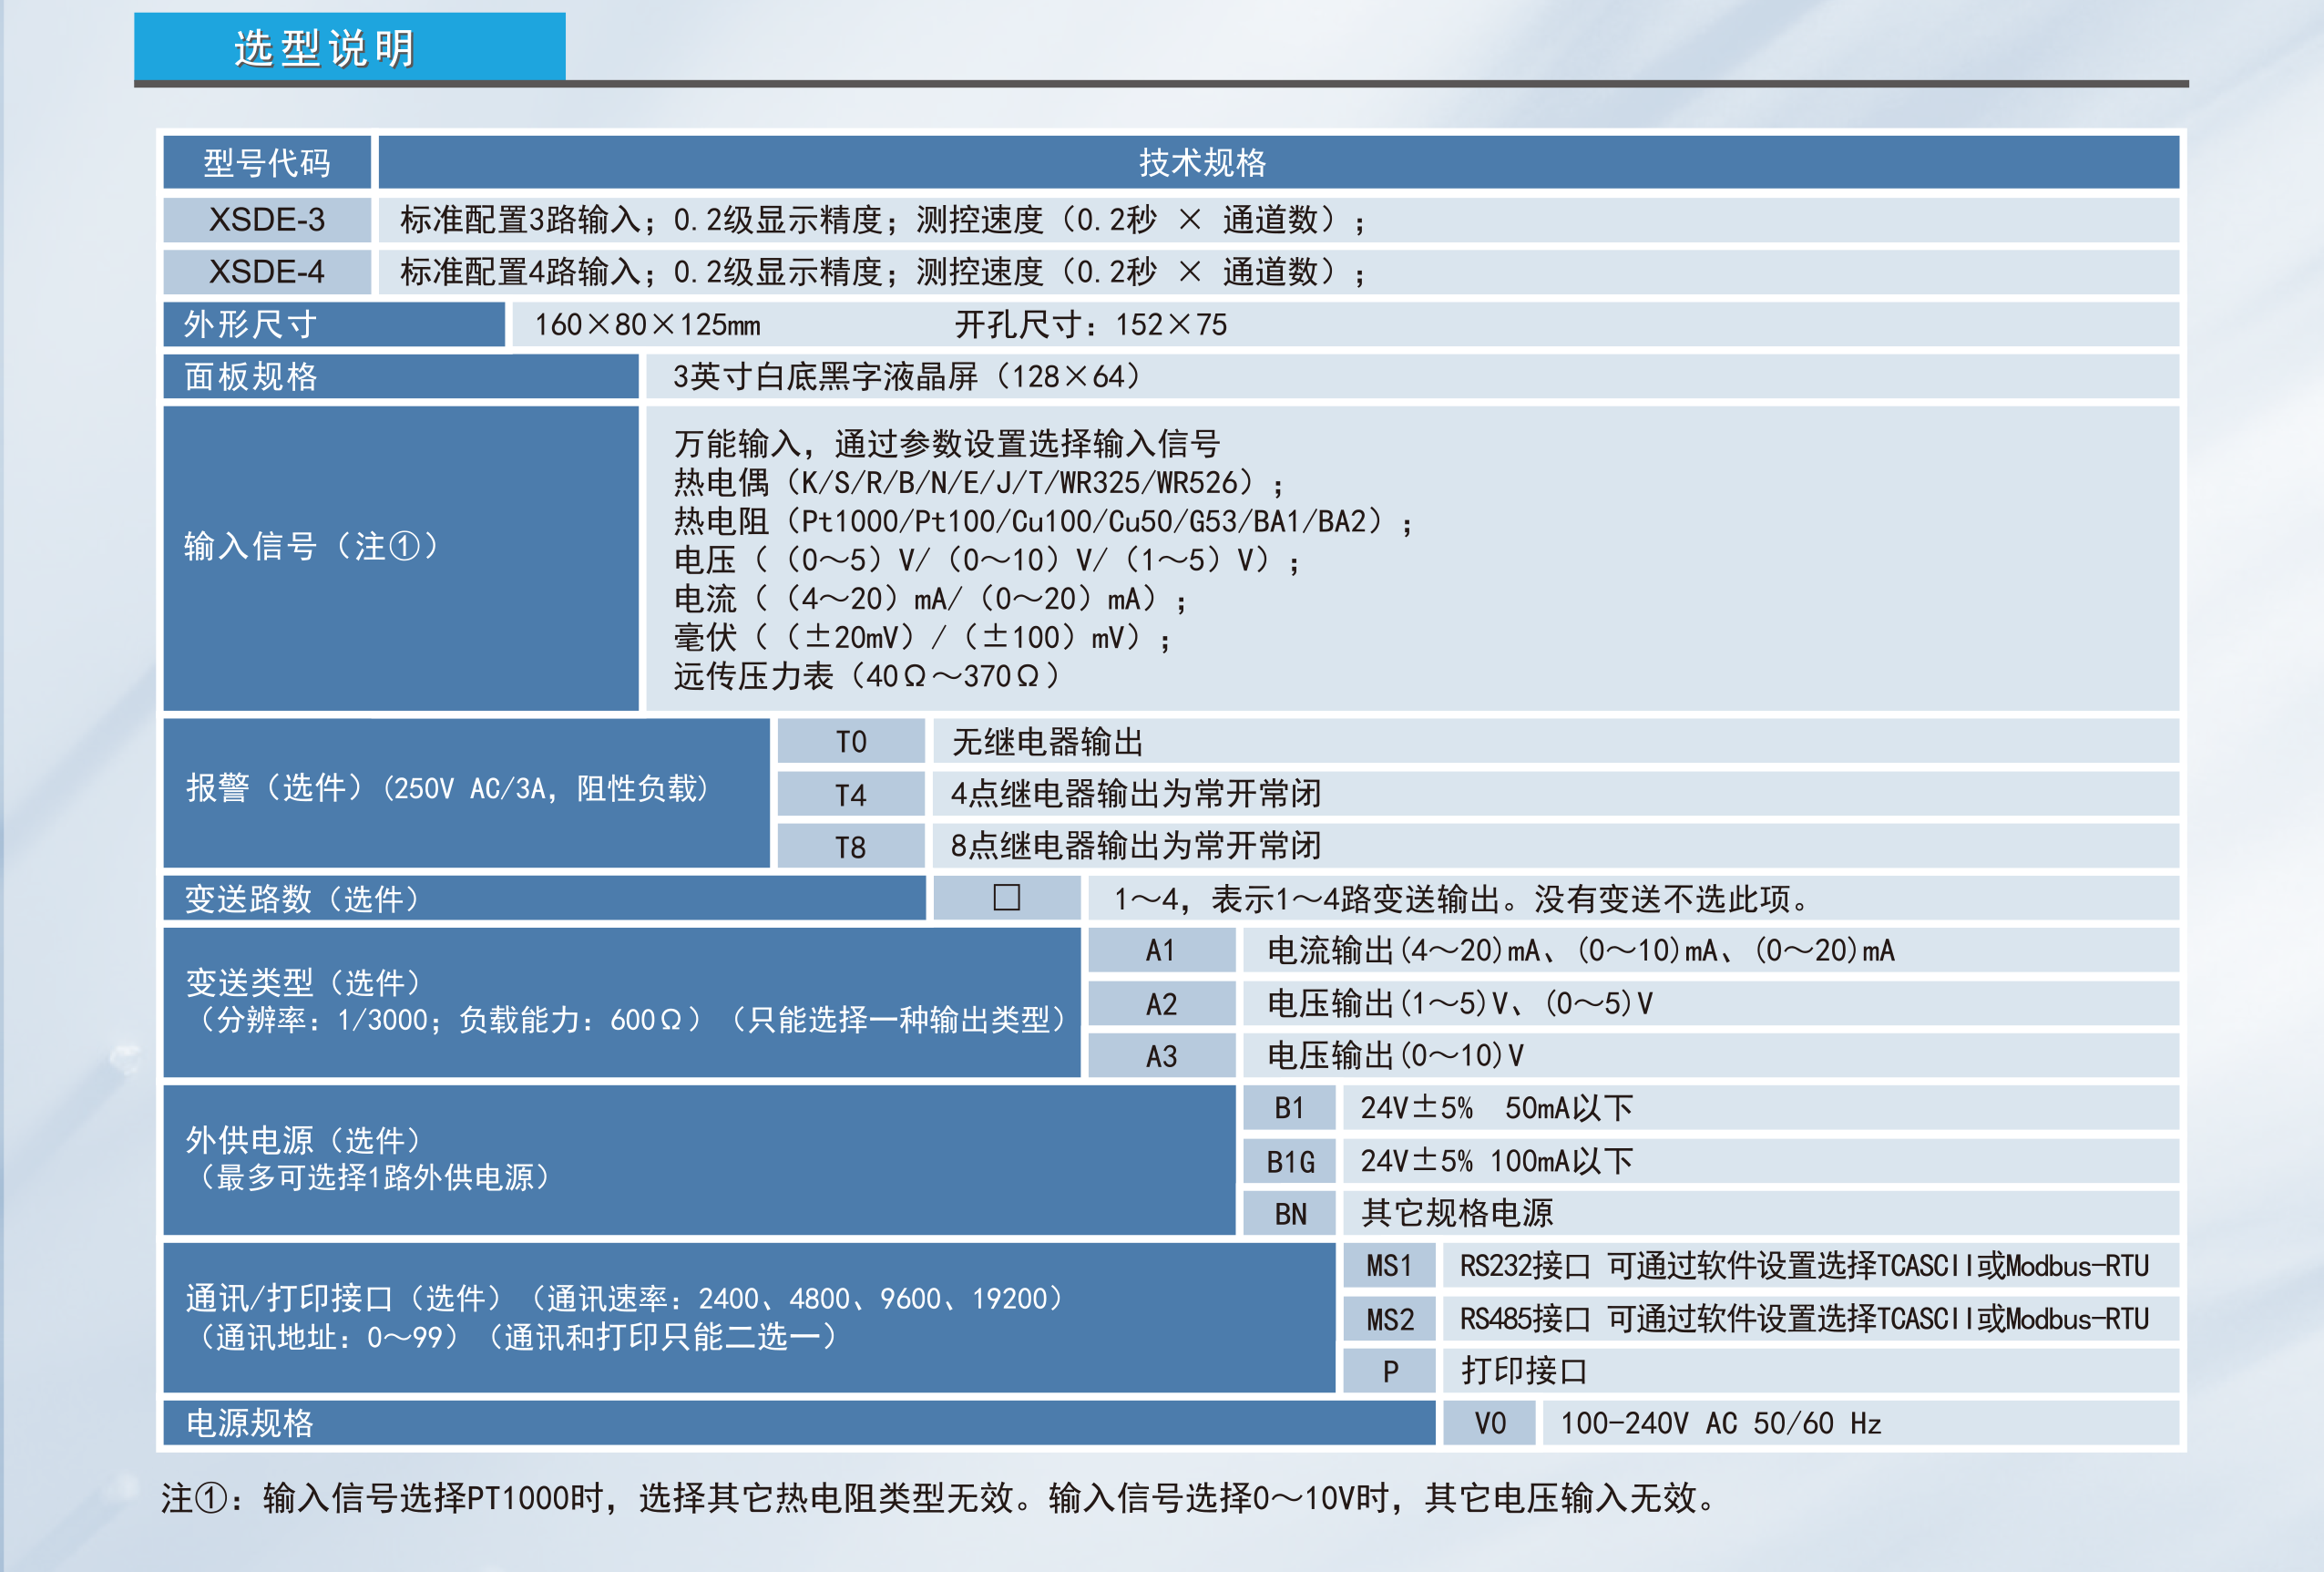This screenshot has width=2324, height=1572.
Task: Select the XSDE-4 model code cell
Action: (267, 272)
